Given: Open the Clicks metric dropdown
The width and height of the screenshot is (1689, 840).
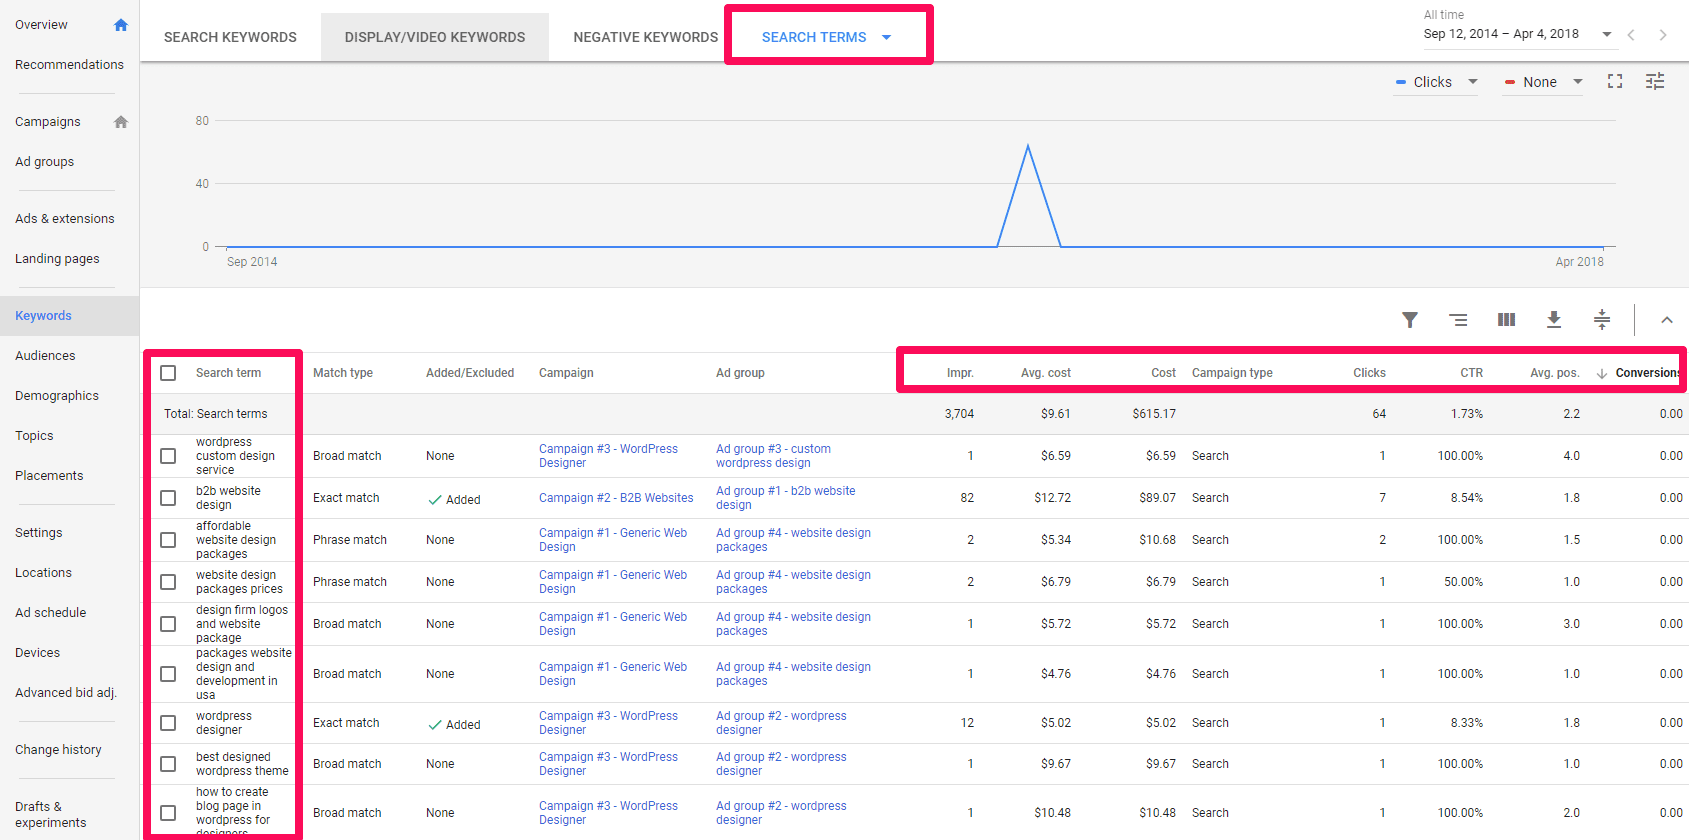Looking at the screenshot, I should [x=1436, y=82].
